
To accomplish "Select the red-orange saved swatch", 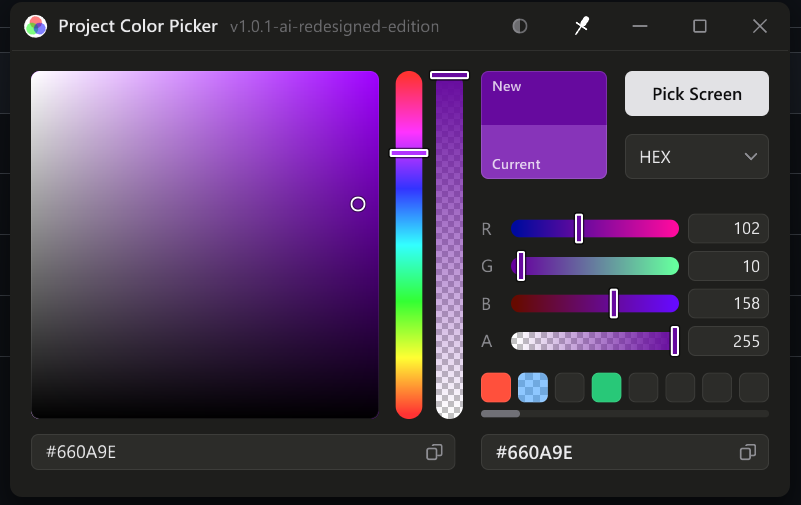I will (496, 388).
